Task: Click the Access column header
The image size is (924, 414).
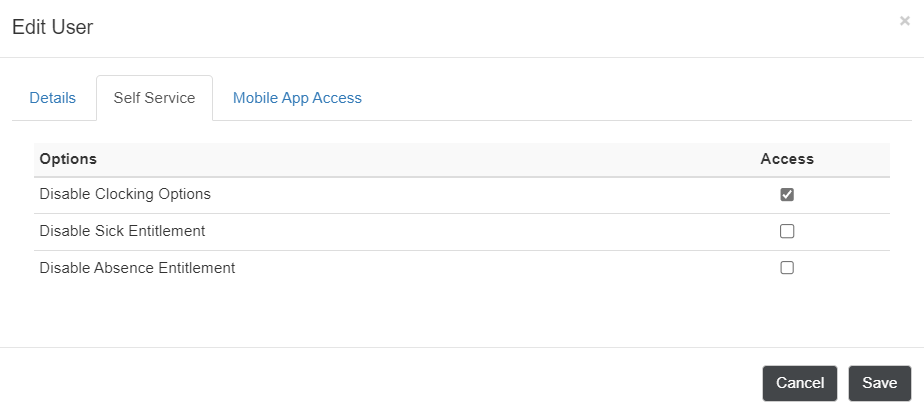Action: [x=787, y=159]
